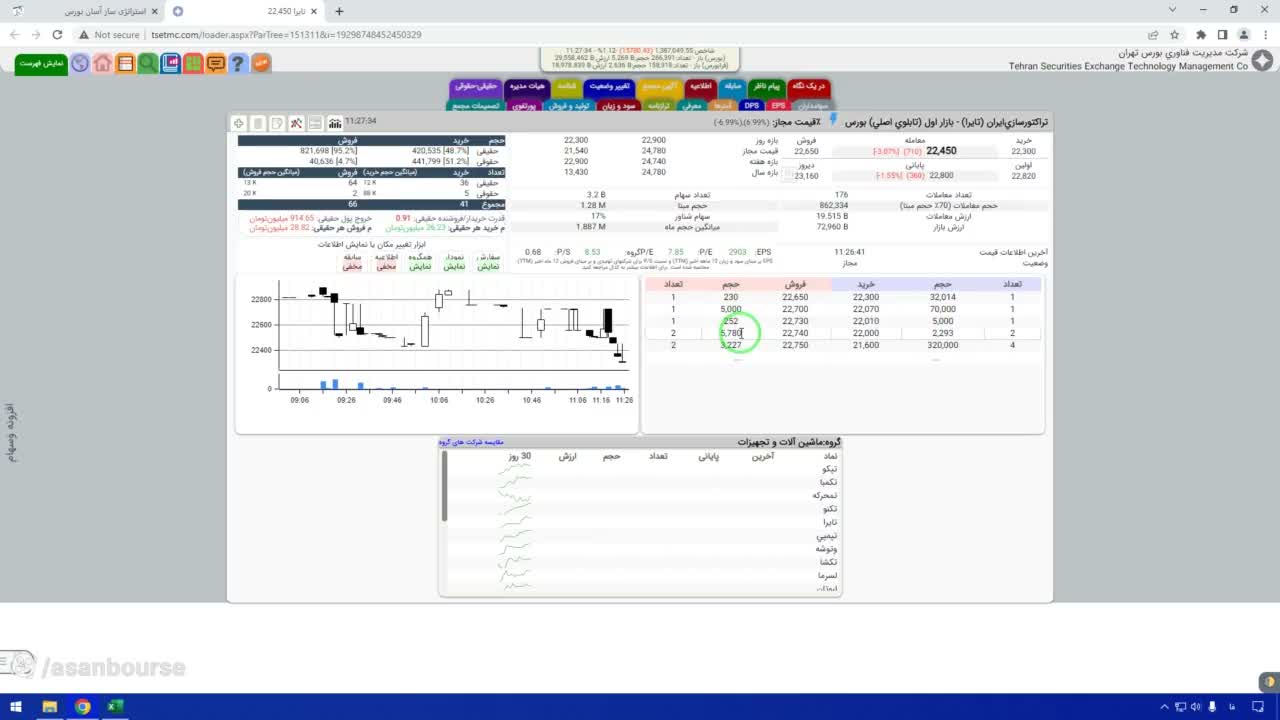This screenshot has width=1280, height=720.
Task: Click the green نمایش فهرست button
Action: click(x=41, y=63)
